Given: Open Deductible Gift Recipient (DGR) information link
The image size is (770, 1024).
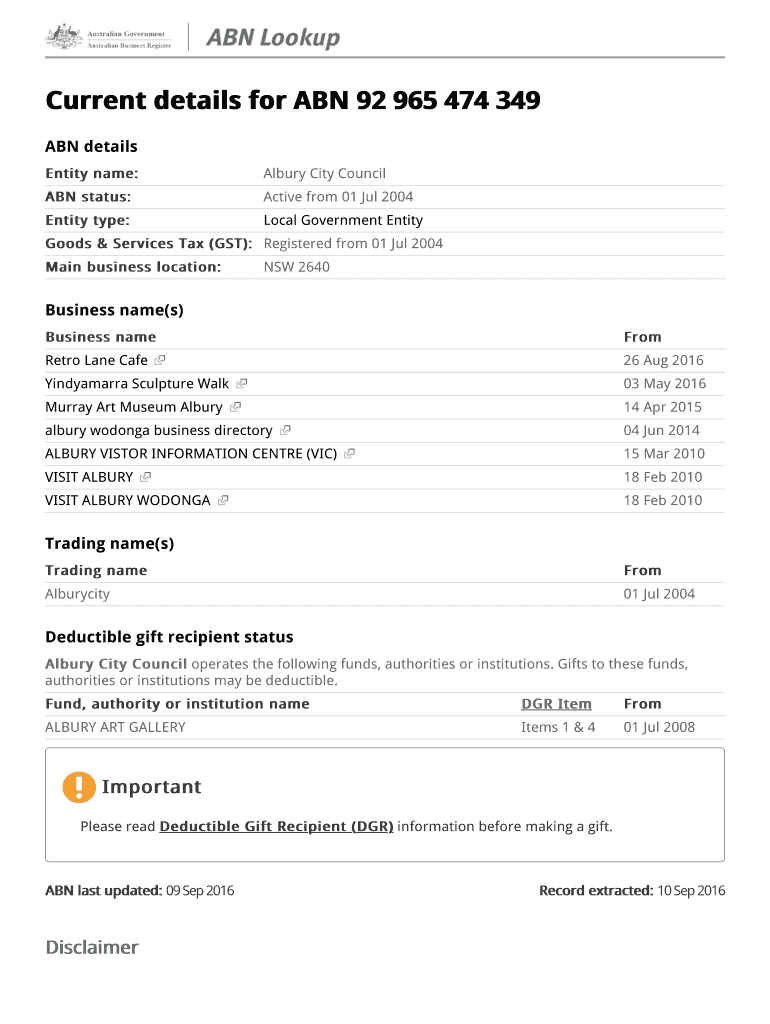Looking at the screenshot, I should pos(276,827).
